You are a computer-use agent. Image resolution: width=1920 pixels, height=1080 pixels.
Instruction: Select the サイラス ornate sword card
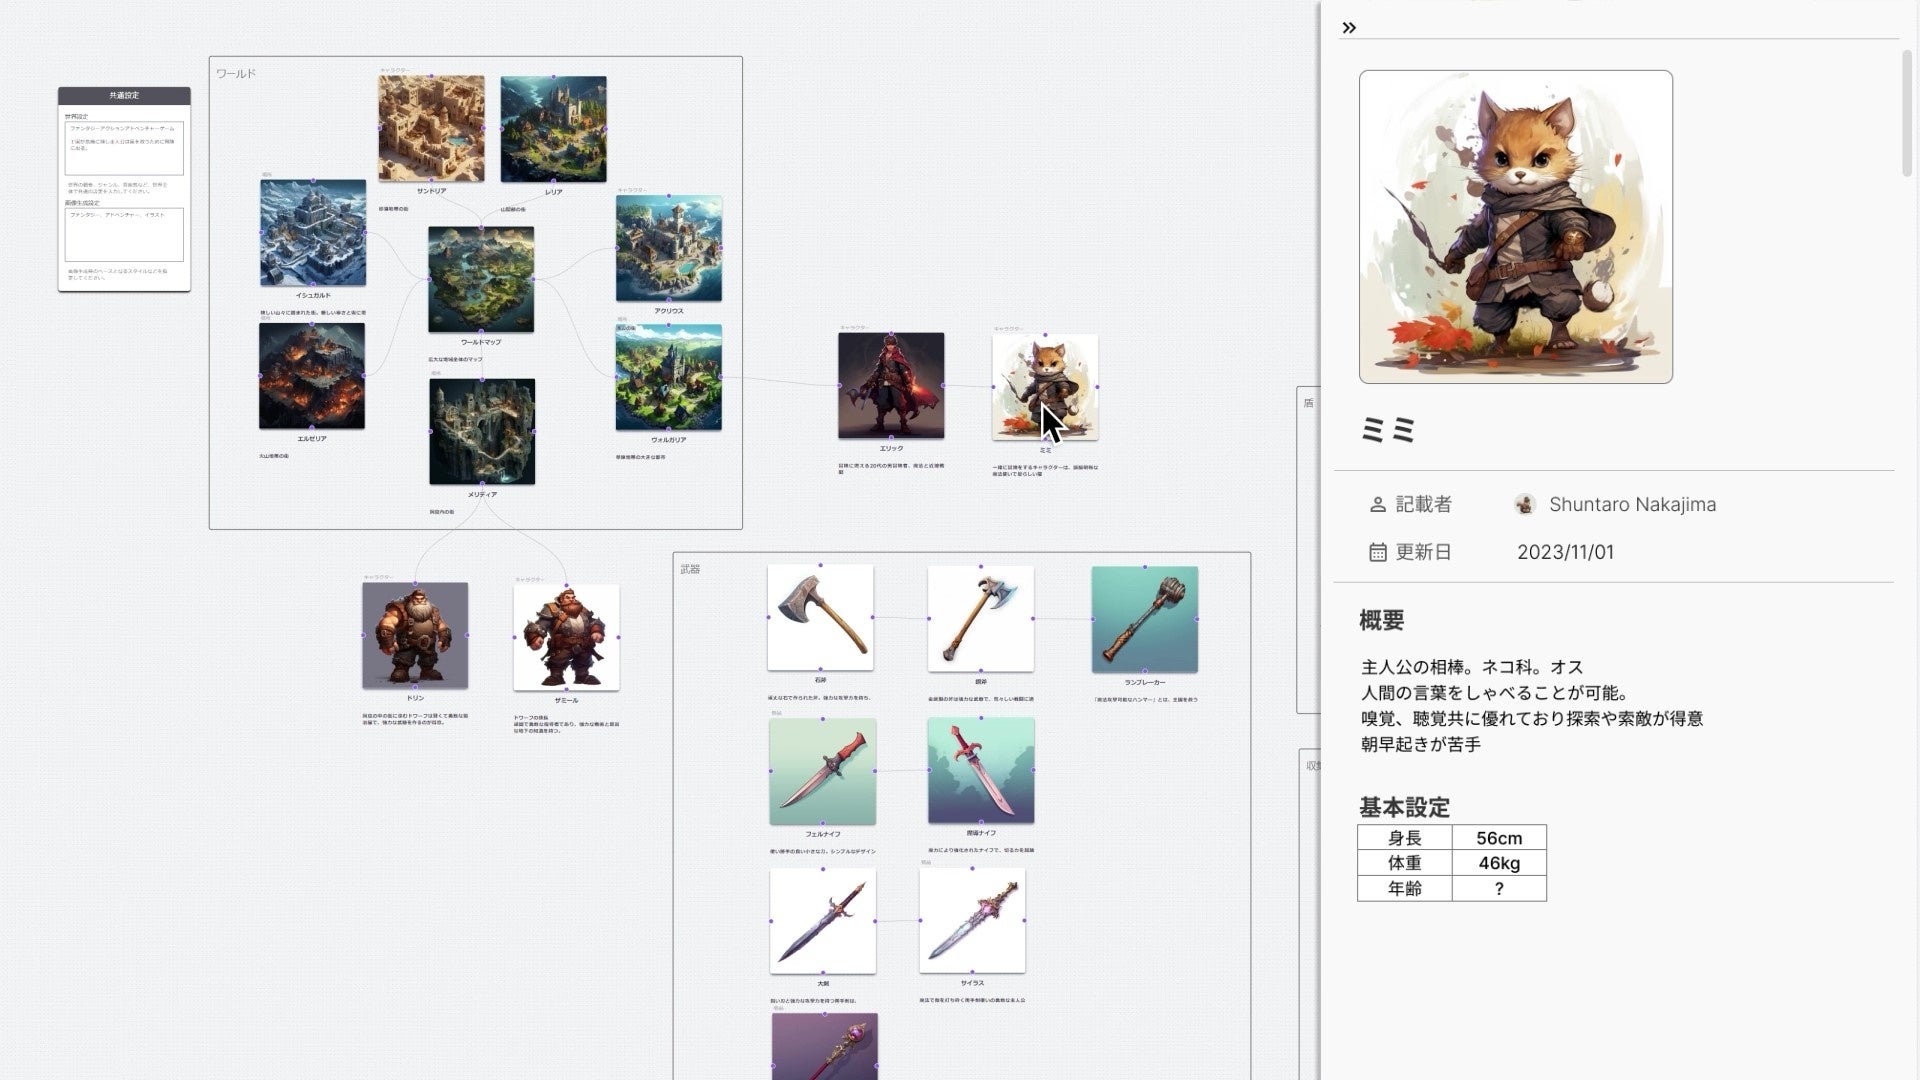pos(972,921)
